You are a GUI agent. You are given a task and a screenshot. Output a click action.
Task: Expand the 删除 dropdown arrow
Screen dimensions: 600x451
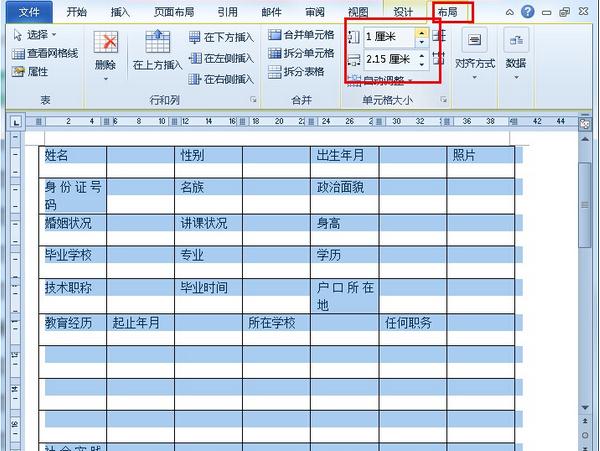coord(106,79)
